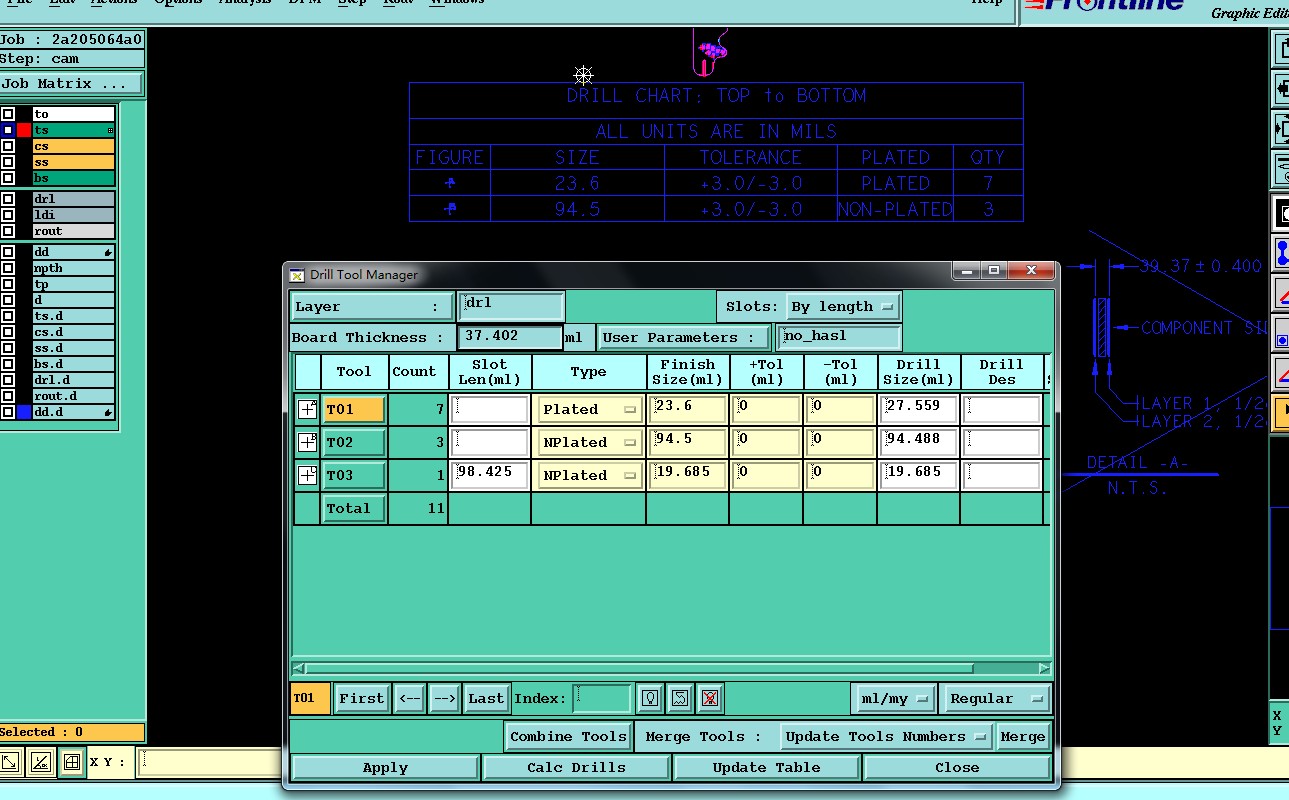Open the Update Tools Numbers dropdown

[x=886, y=736]
